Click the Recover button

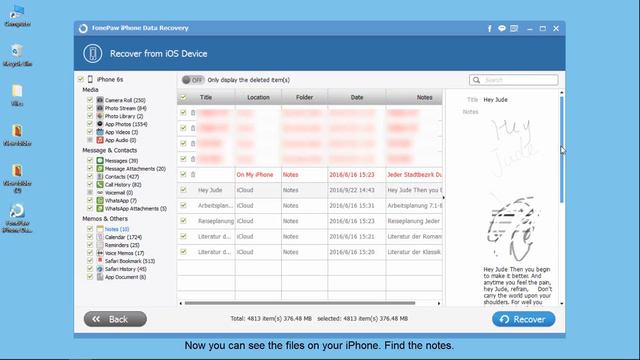pos(524,319)
